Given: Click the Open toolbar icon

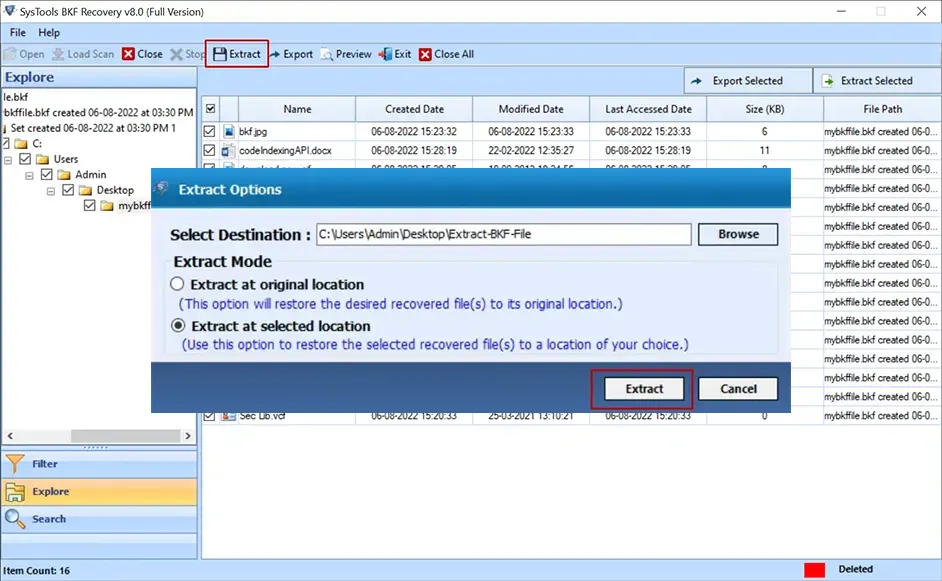Looking at the screenshot, I should click(10, 54).
